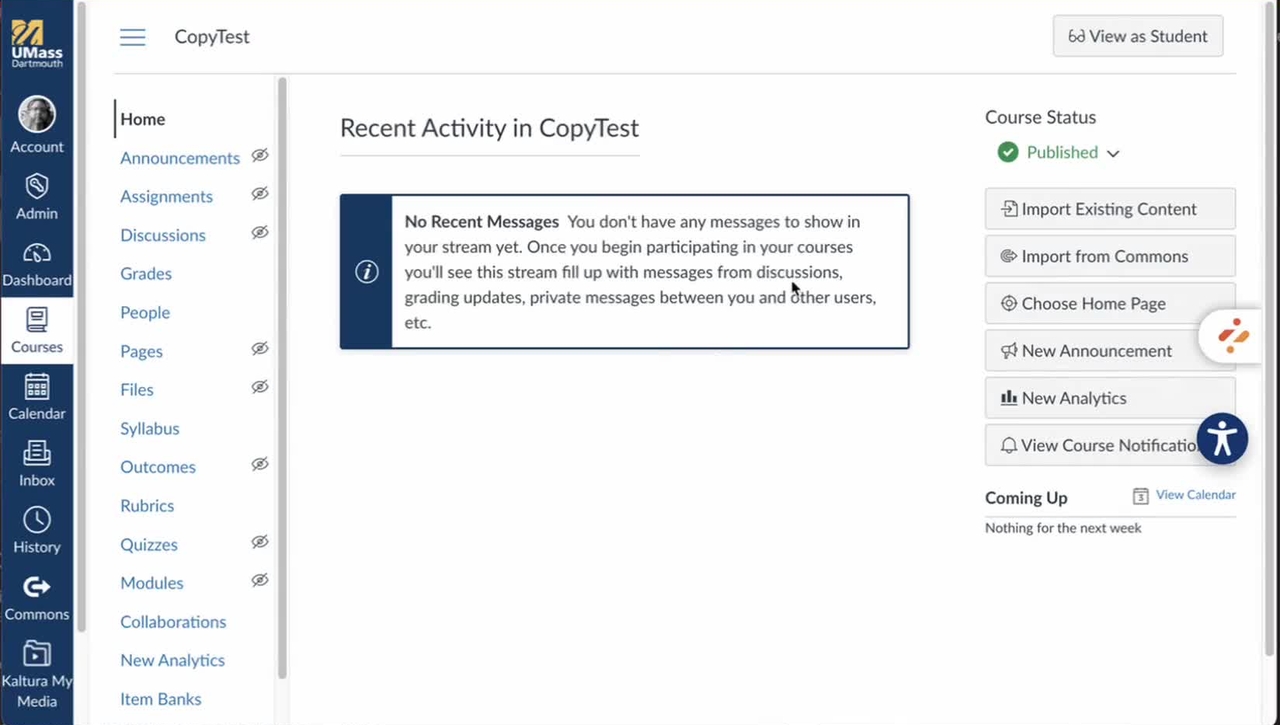
Task: Click hidden eye icon next to Assignments
Action: 260,194
